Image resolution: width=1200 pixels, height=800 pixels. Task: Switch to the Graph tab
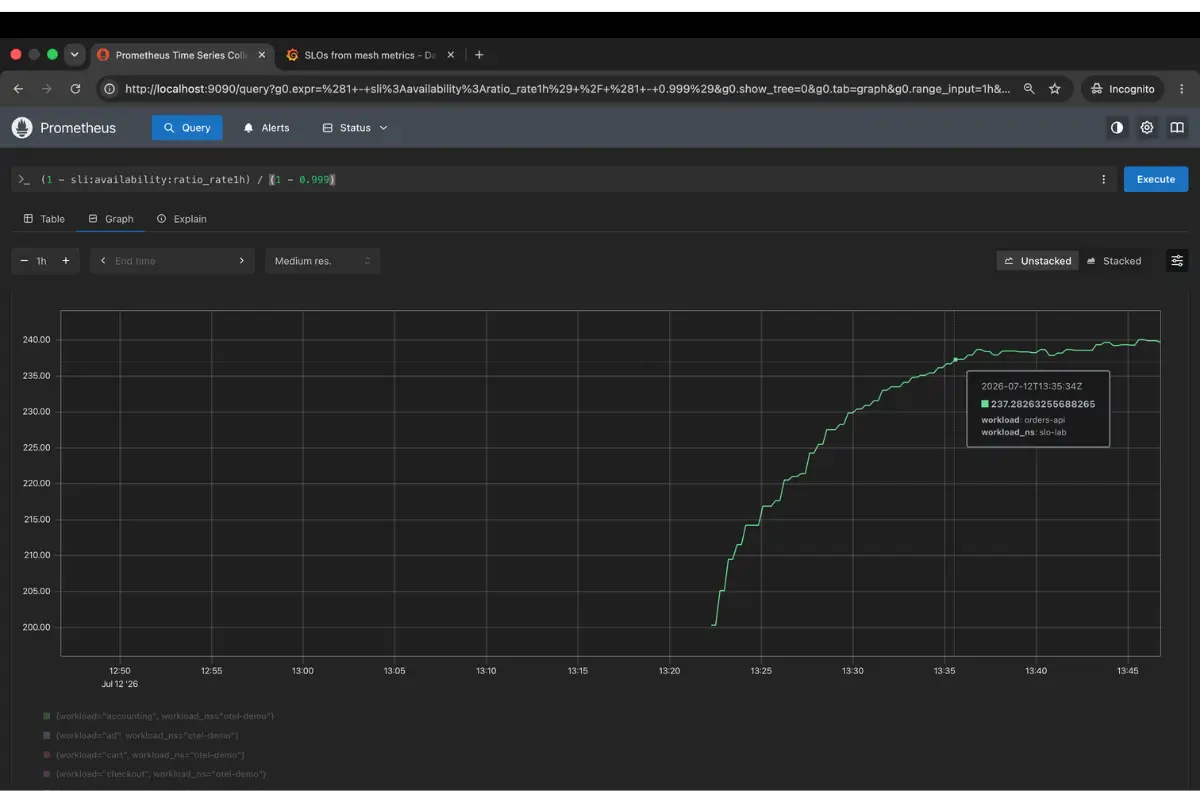pos(110,219)
